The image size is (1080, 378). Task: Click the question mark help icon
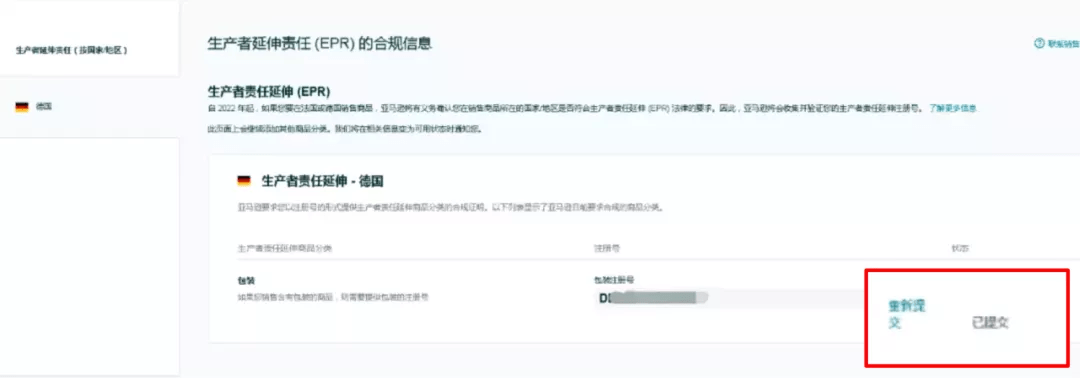click(1039, 43)
